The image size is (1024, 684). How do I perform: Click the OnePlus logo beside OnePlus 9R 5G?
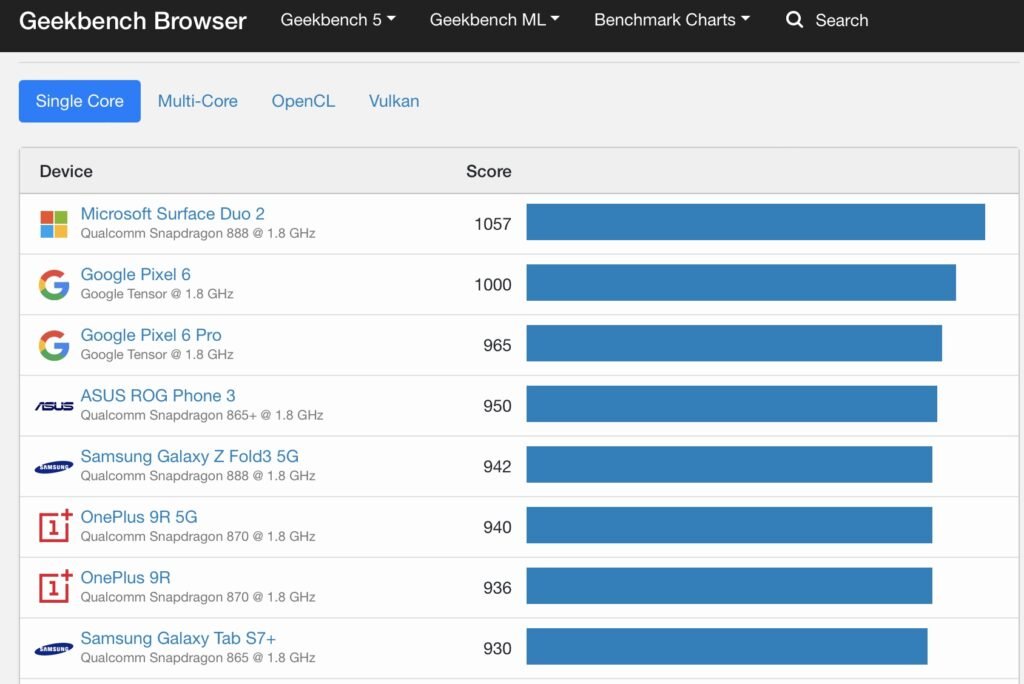pos(55,526)
